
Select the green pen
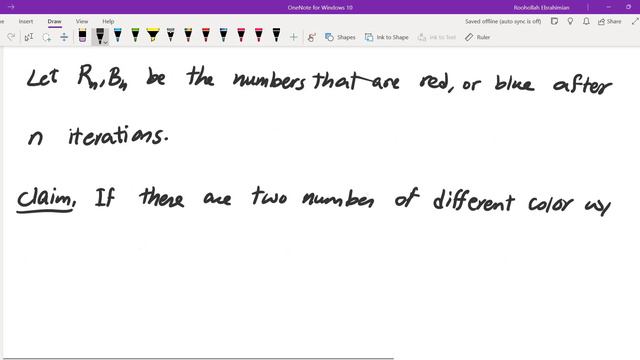[x=135, y=36]
